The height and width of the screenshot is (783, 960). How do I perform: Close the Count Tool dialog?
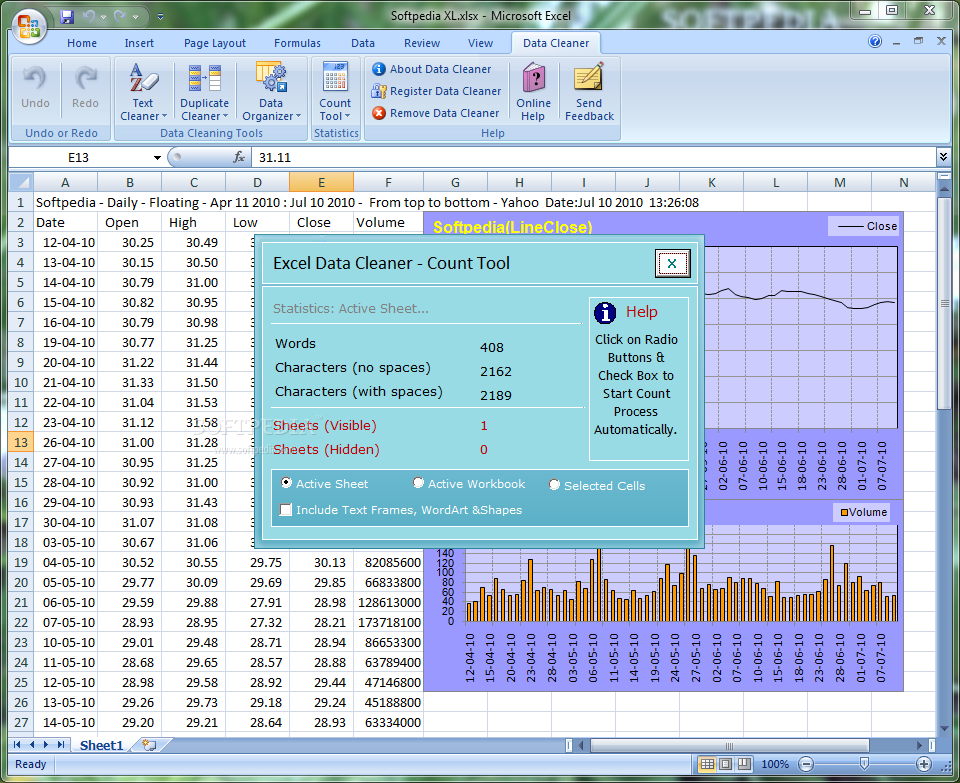point(672,263)
